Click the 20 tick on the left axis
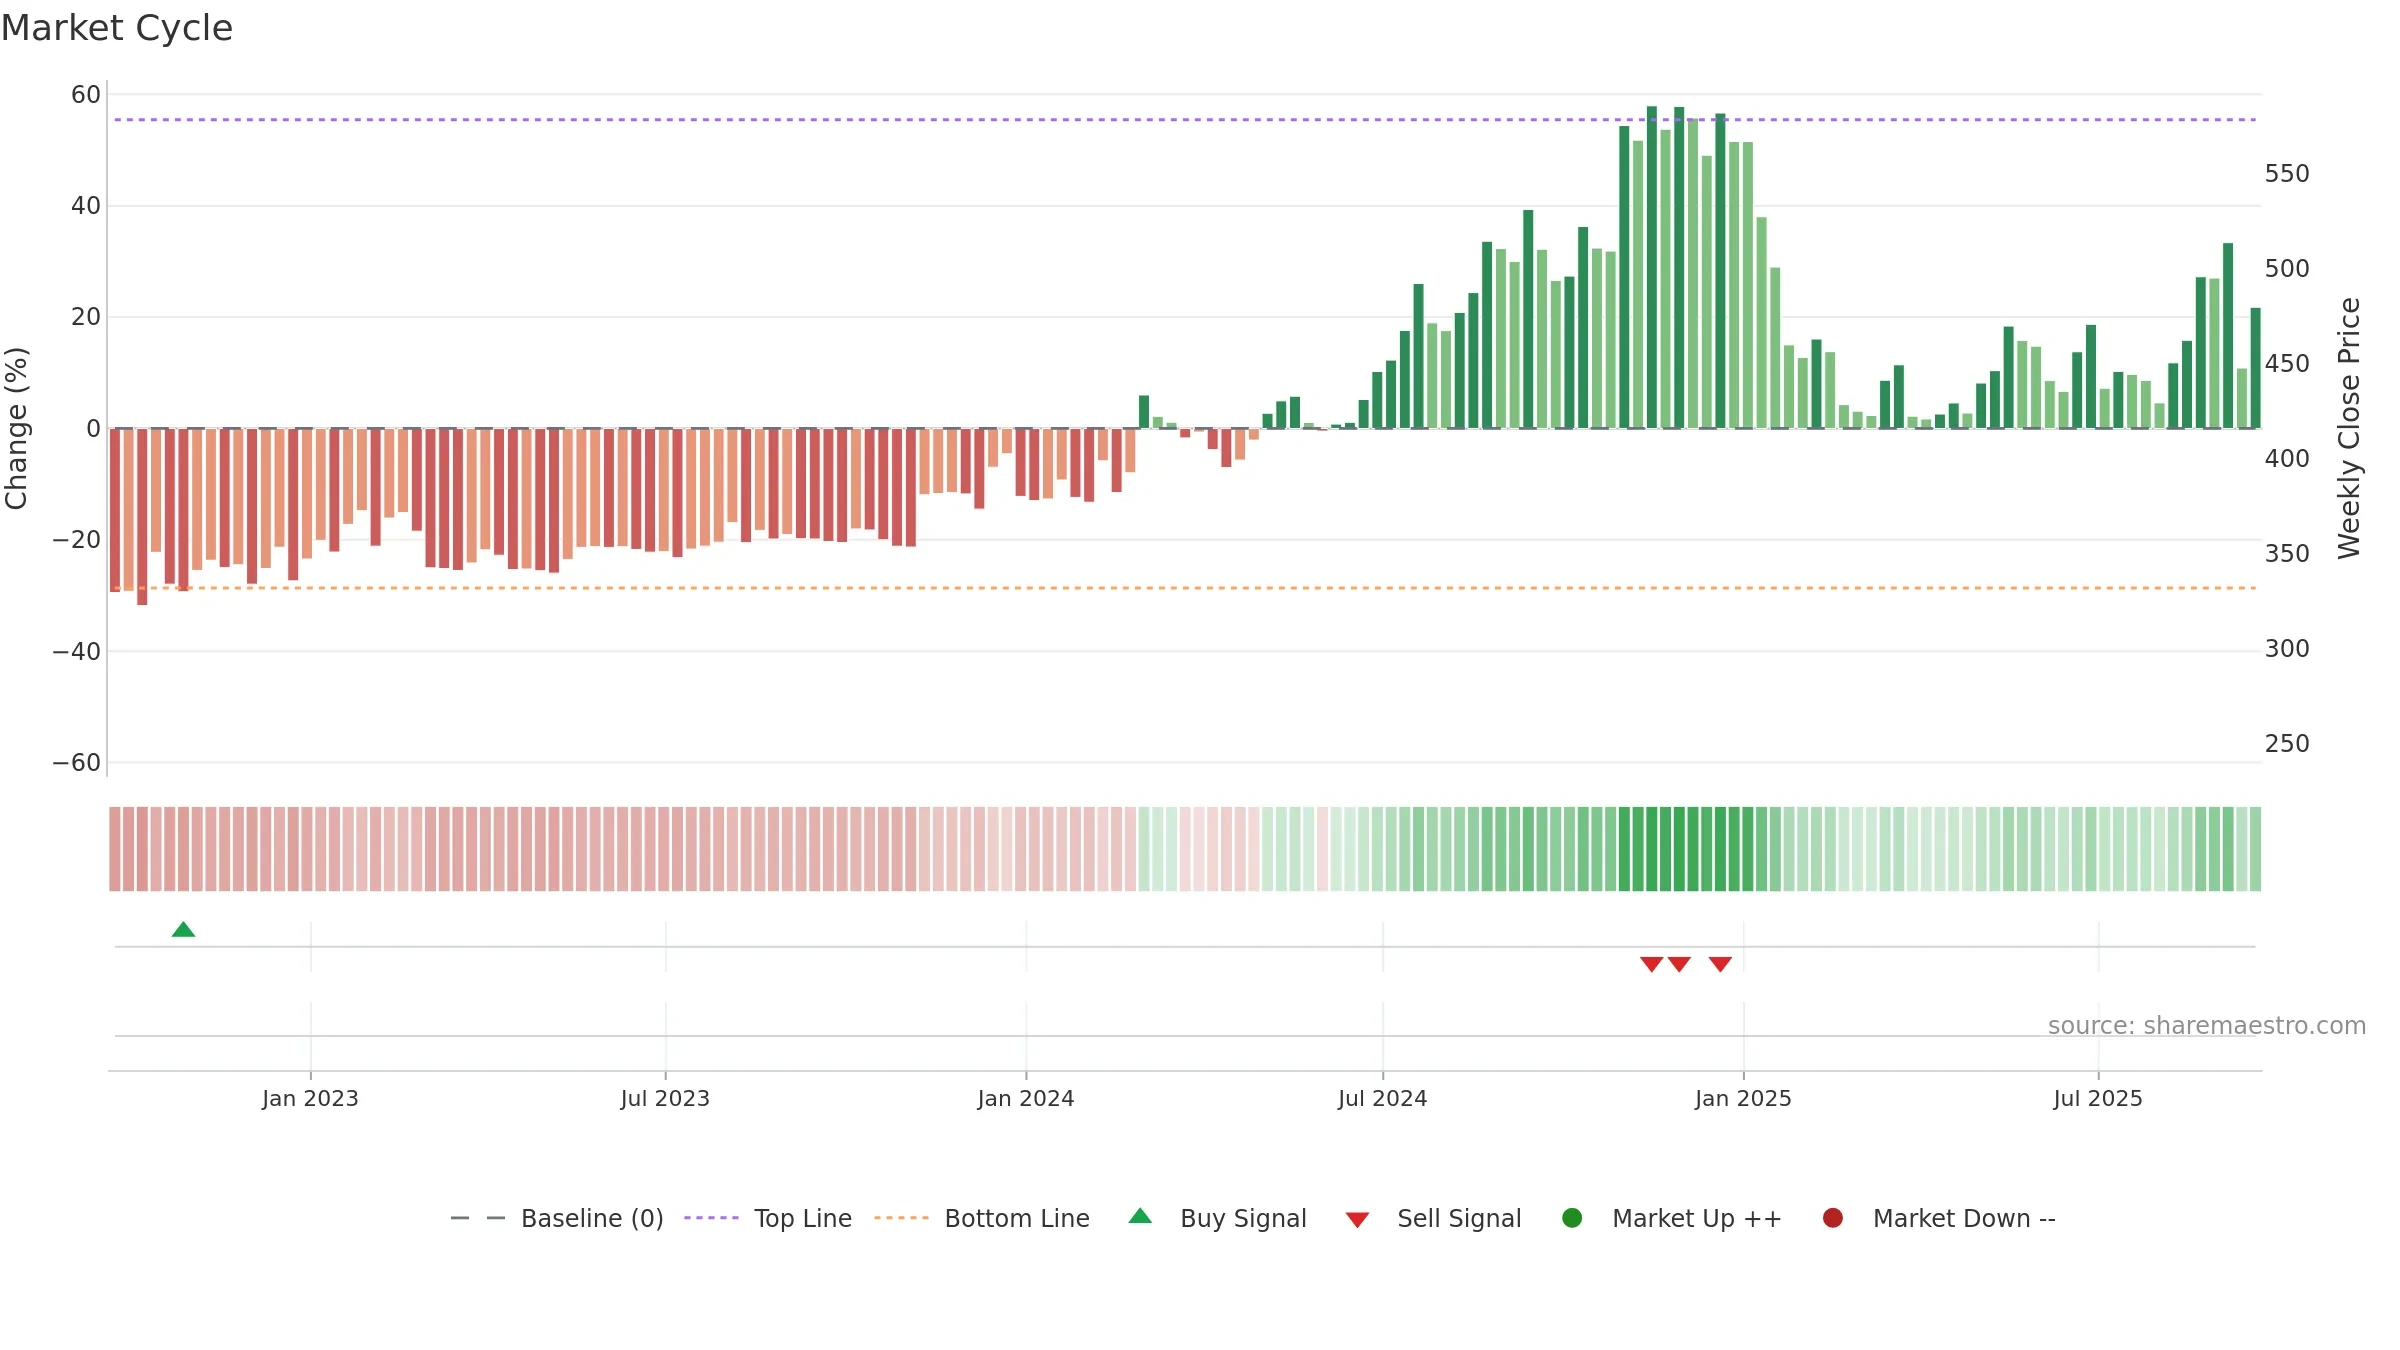Screen dimensions: 2400x1350 coord(86,317)
